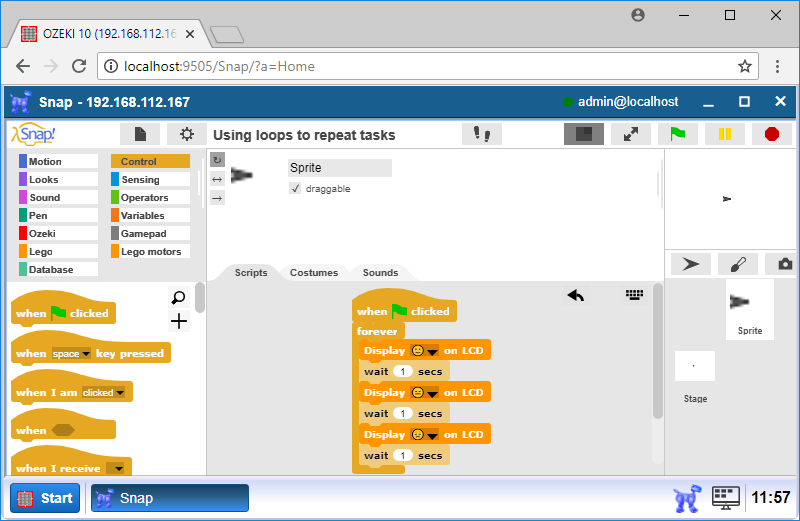Click the scripts area vertical scrollbar
This screenshot has height=521, width=800.
658,352
